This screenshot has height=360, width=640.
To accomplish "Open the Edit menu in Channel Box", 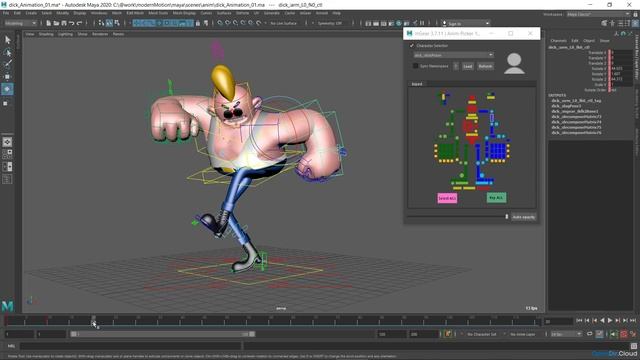I will (575, 41).
